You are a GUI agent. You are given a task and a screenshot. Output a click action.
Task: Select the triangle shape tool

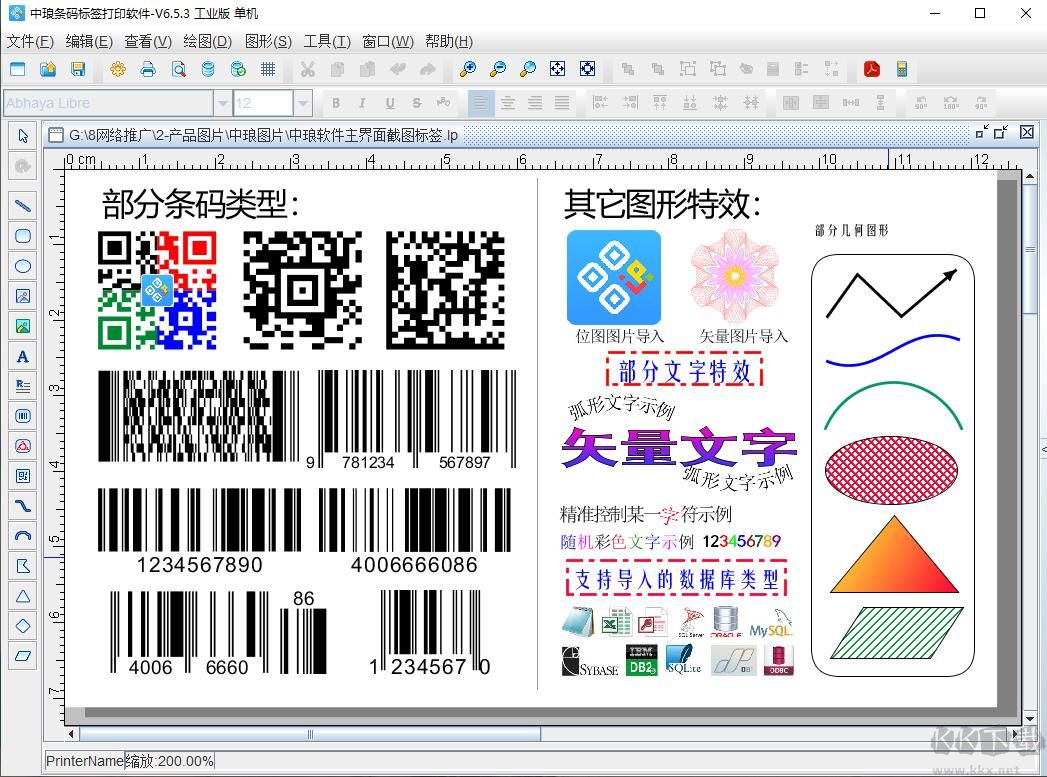(23, 596)
